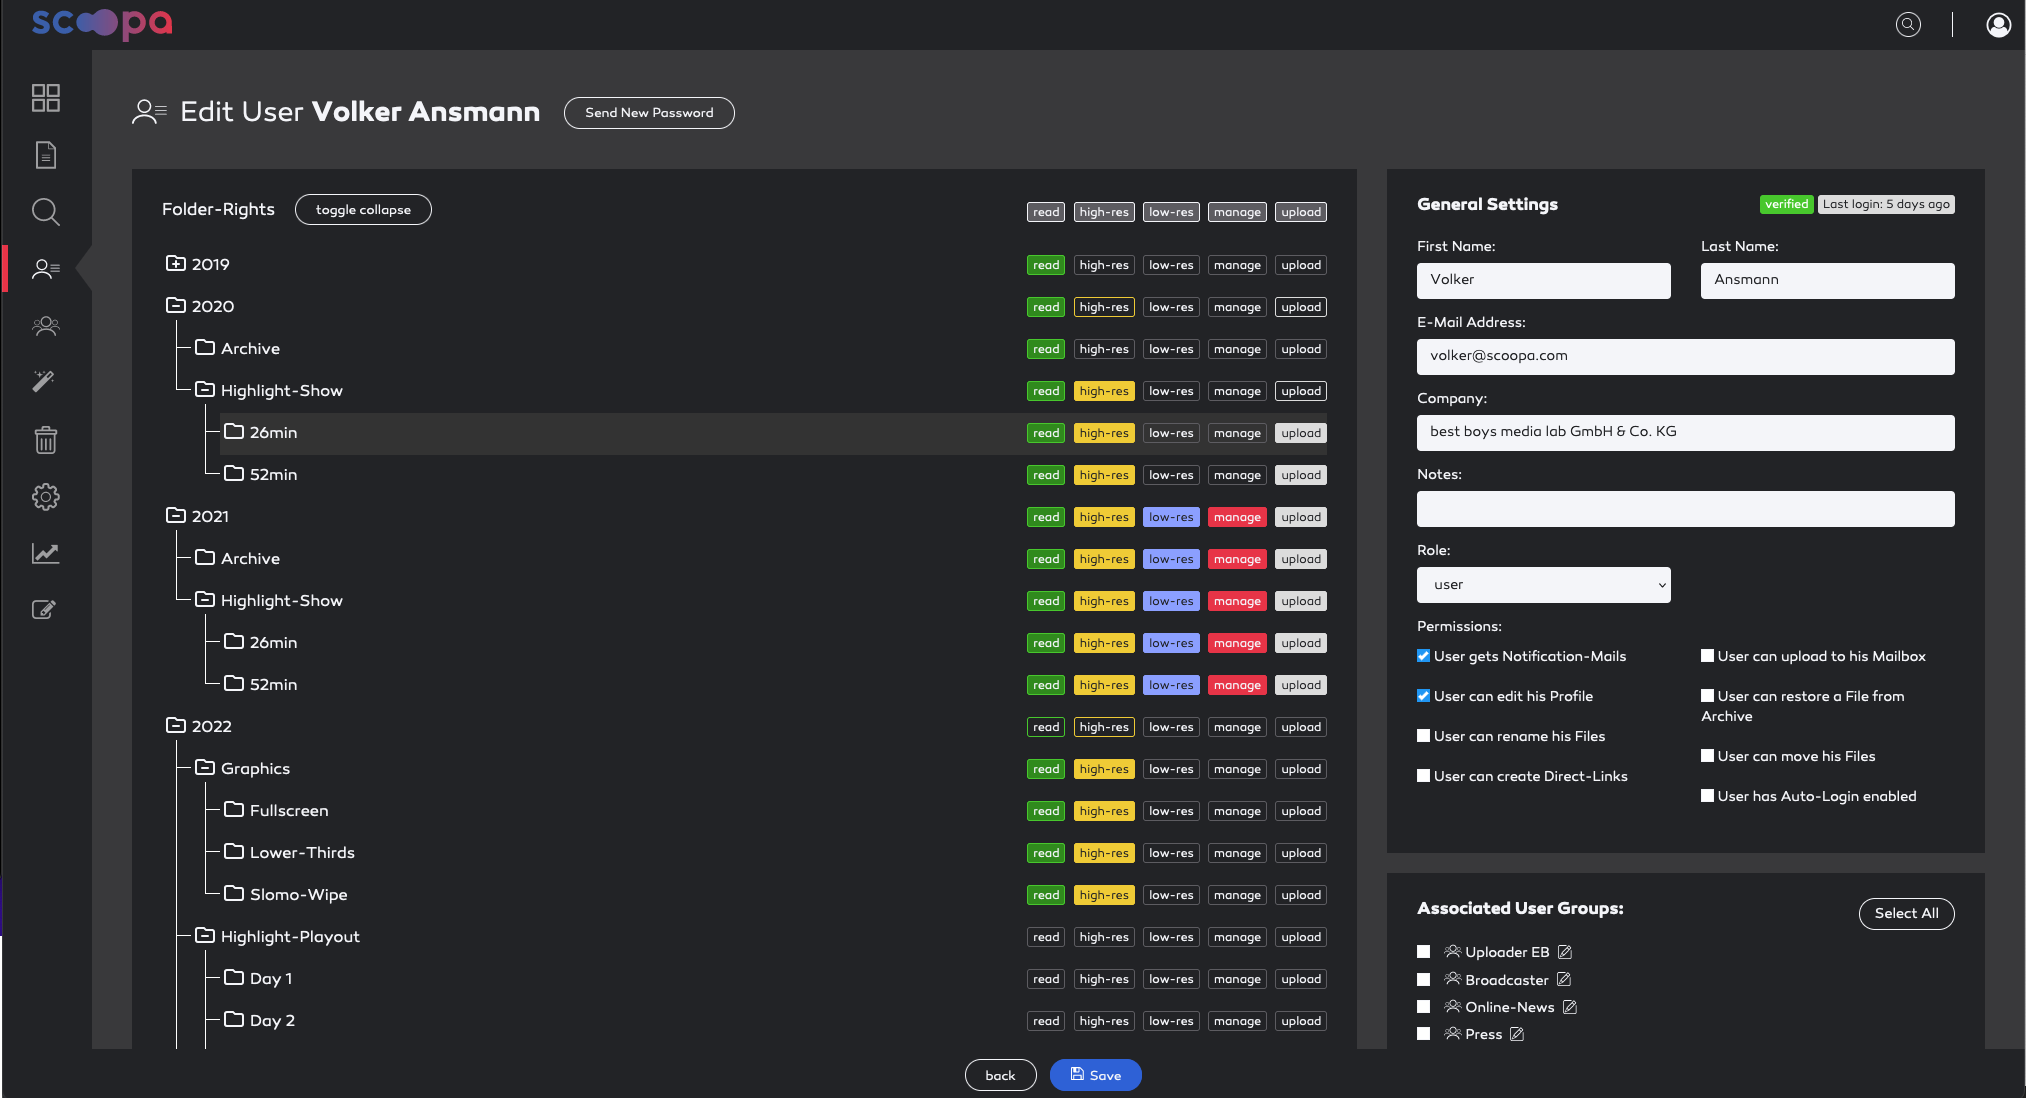Toggle low-res right on 2021 Archive

[1171, 559]
